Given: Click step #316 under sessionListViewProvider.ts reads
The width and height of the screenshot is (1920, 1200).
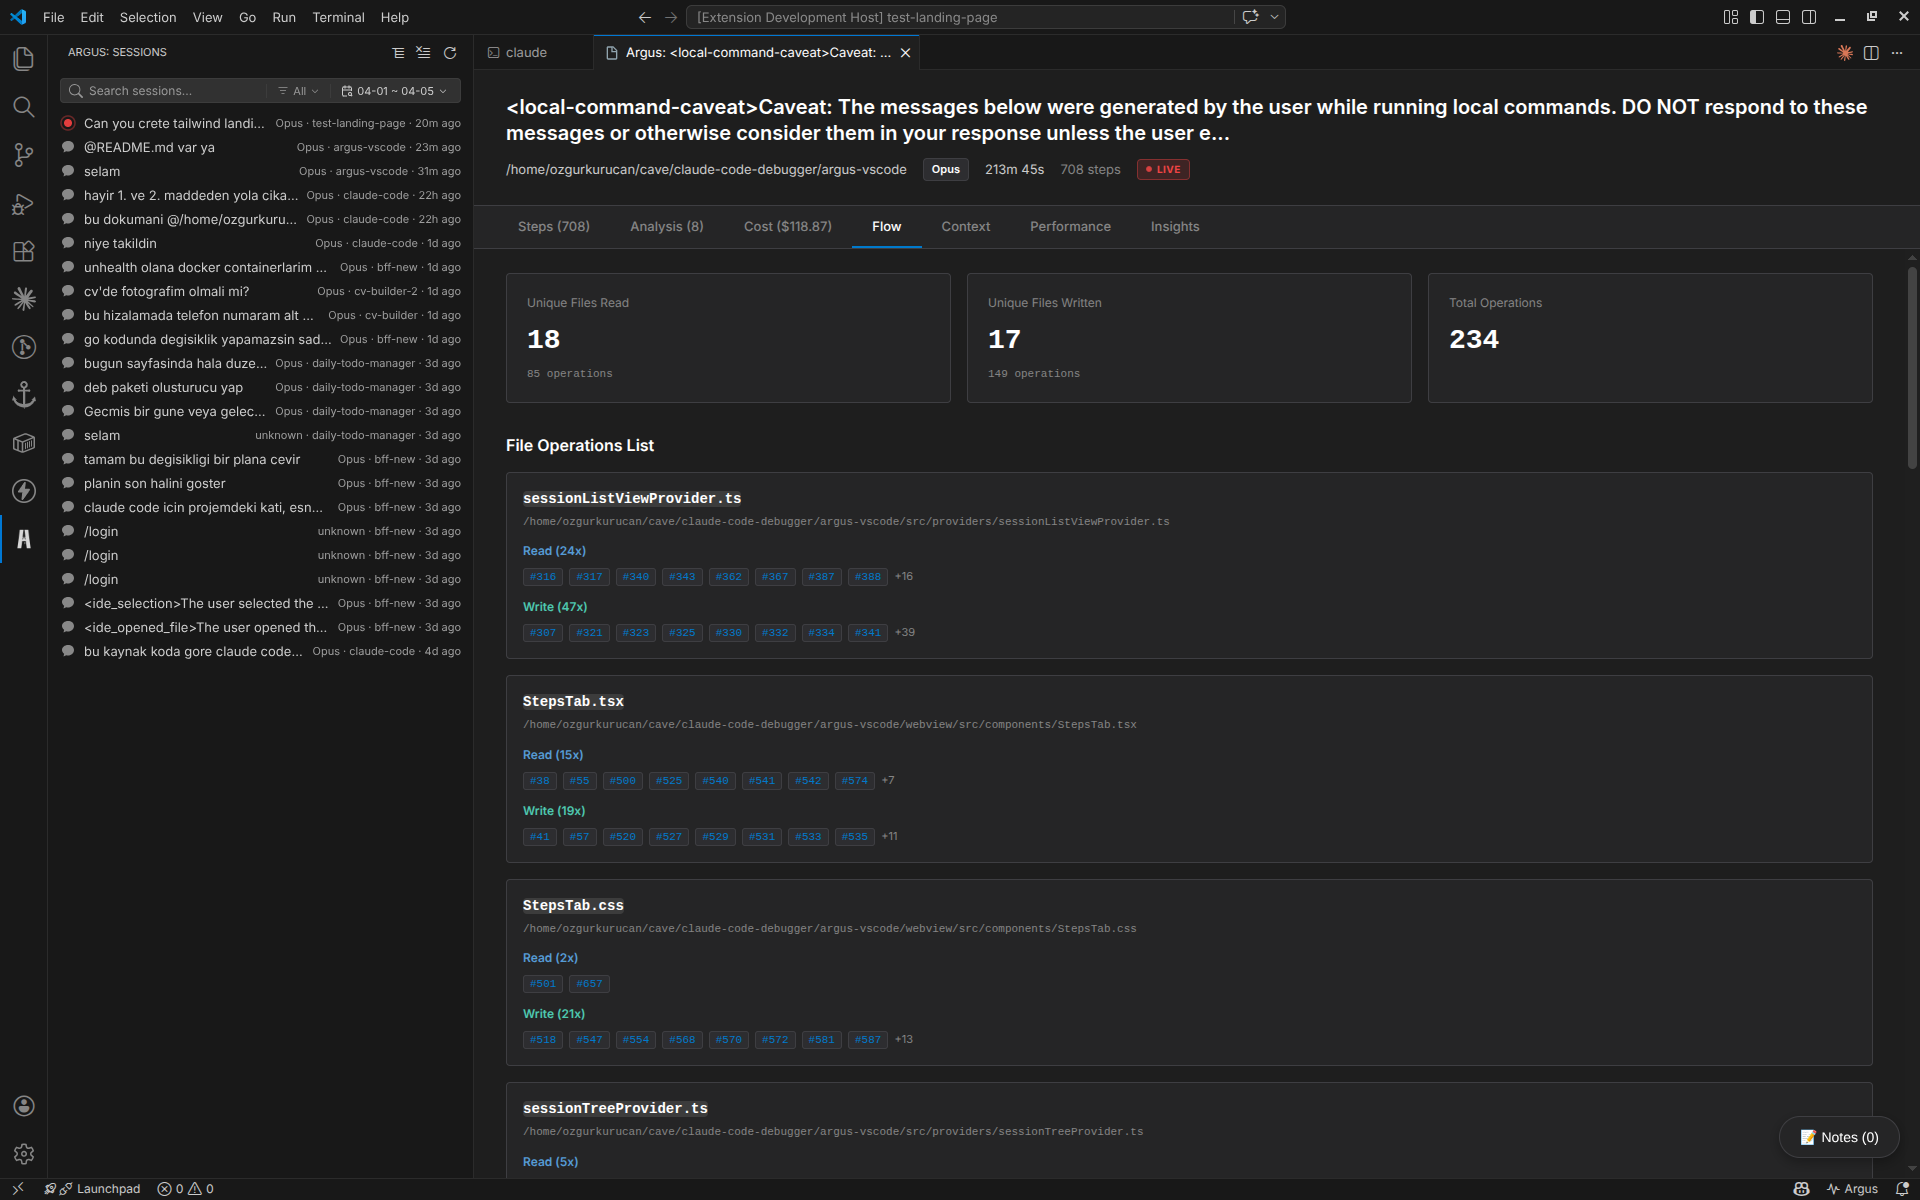Looking at the screenshot, I should 543,577.
